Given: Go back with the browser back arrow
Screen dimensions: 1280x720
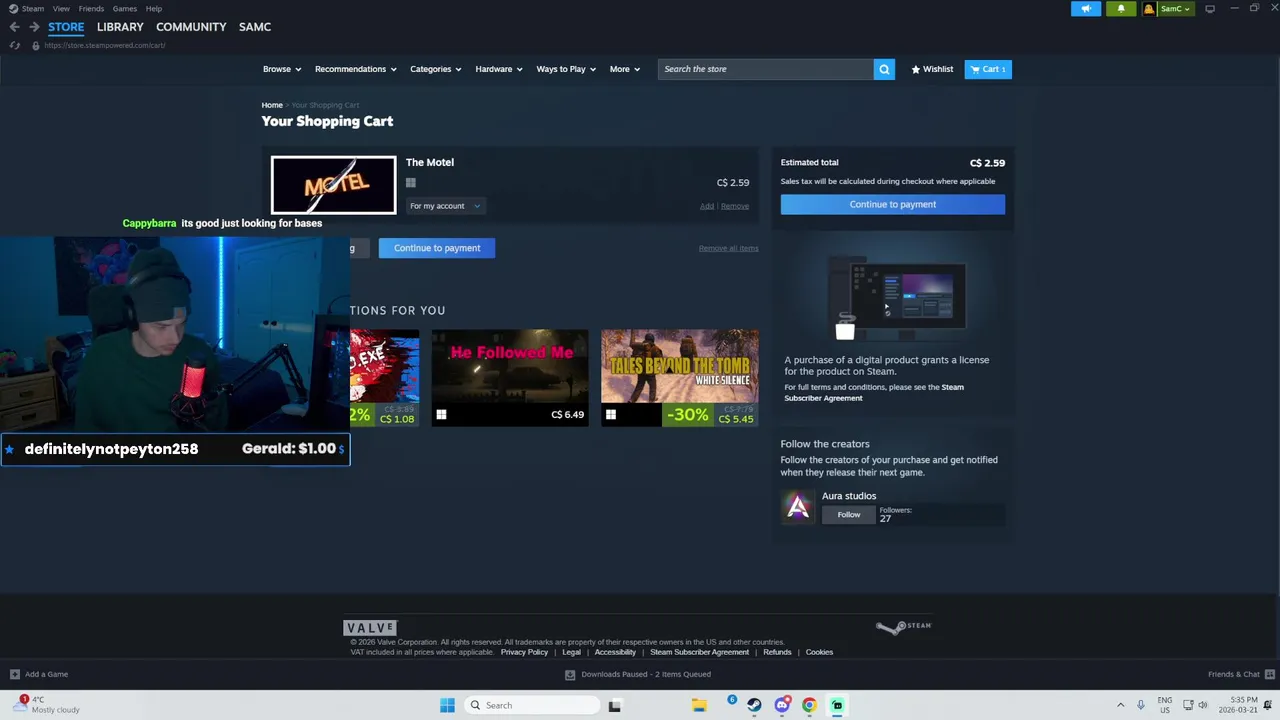Looking at the screenshot, I should tap(14, 27).
